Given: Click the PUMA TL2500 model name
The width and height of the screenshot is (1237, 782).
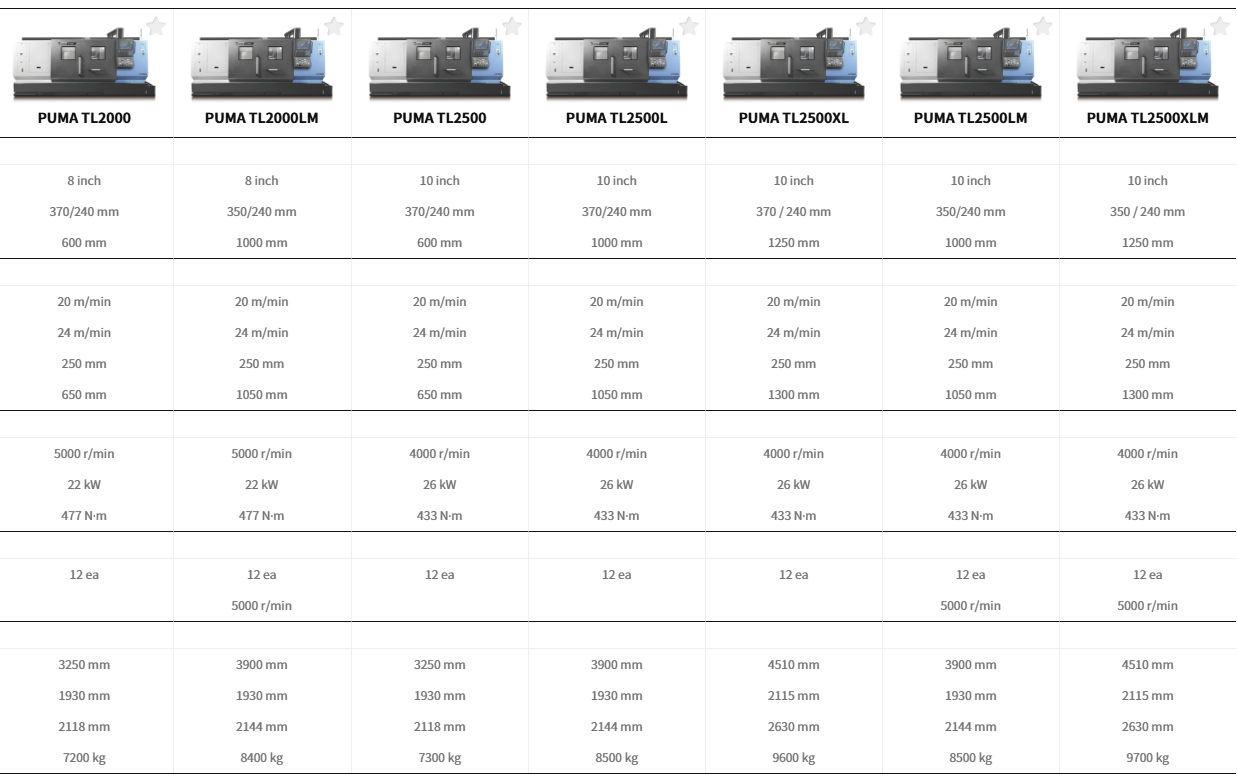Looking at the screenshot, I should [x=440, y=118].
